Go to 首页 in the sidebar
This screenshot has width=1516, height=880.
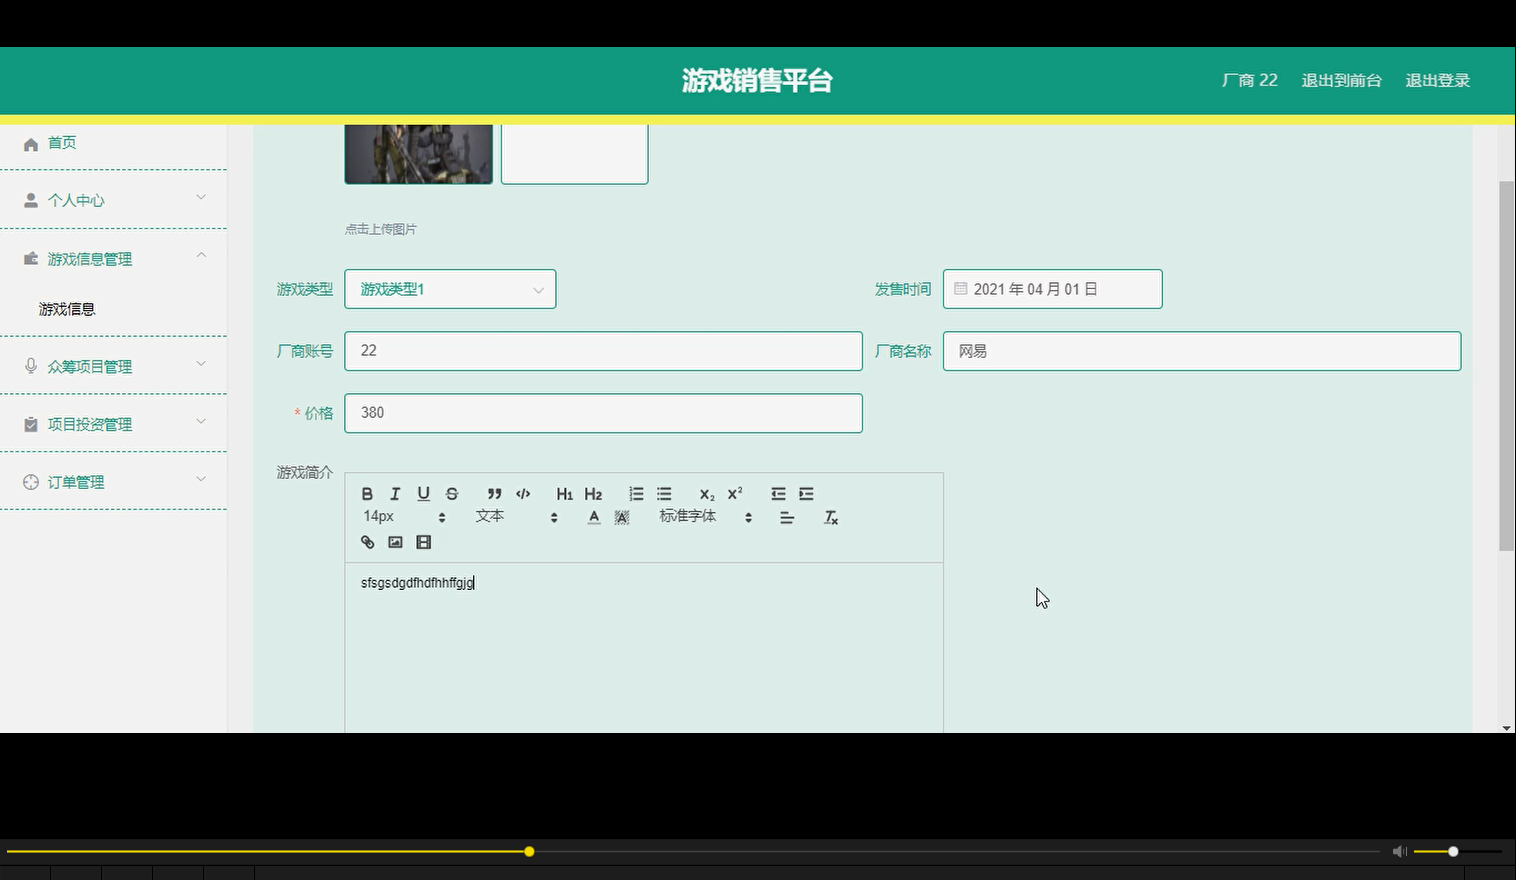(61, 142)
